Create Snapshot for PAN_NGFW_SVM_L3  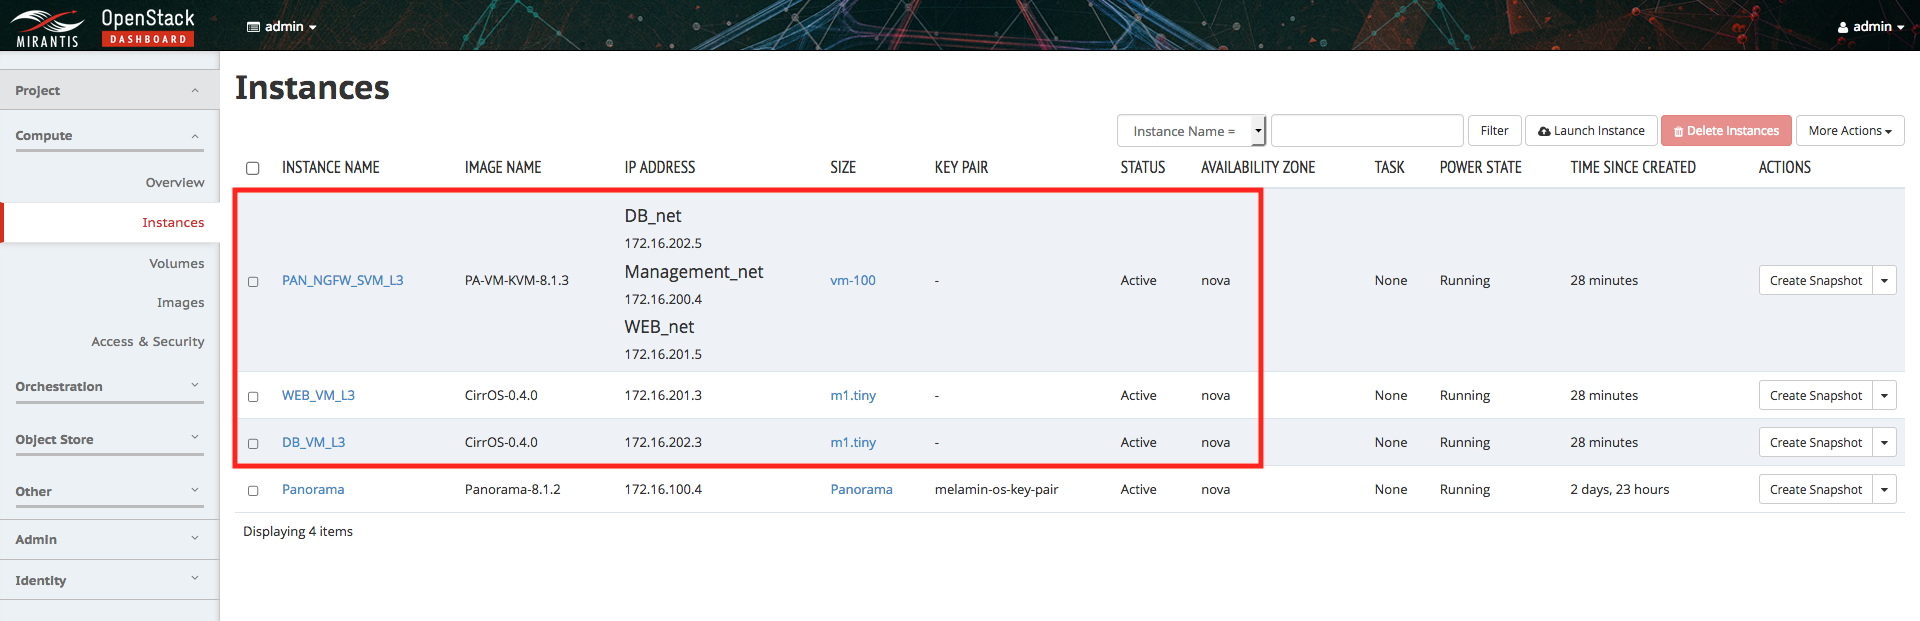pos(1816,281)
